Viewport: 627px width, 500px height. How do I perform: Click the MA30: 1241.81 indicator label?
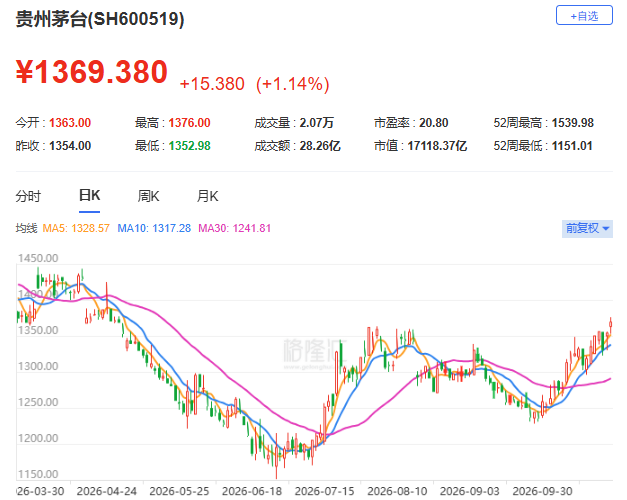[x=235, y=228]
